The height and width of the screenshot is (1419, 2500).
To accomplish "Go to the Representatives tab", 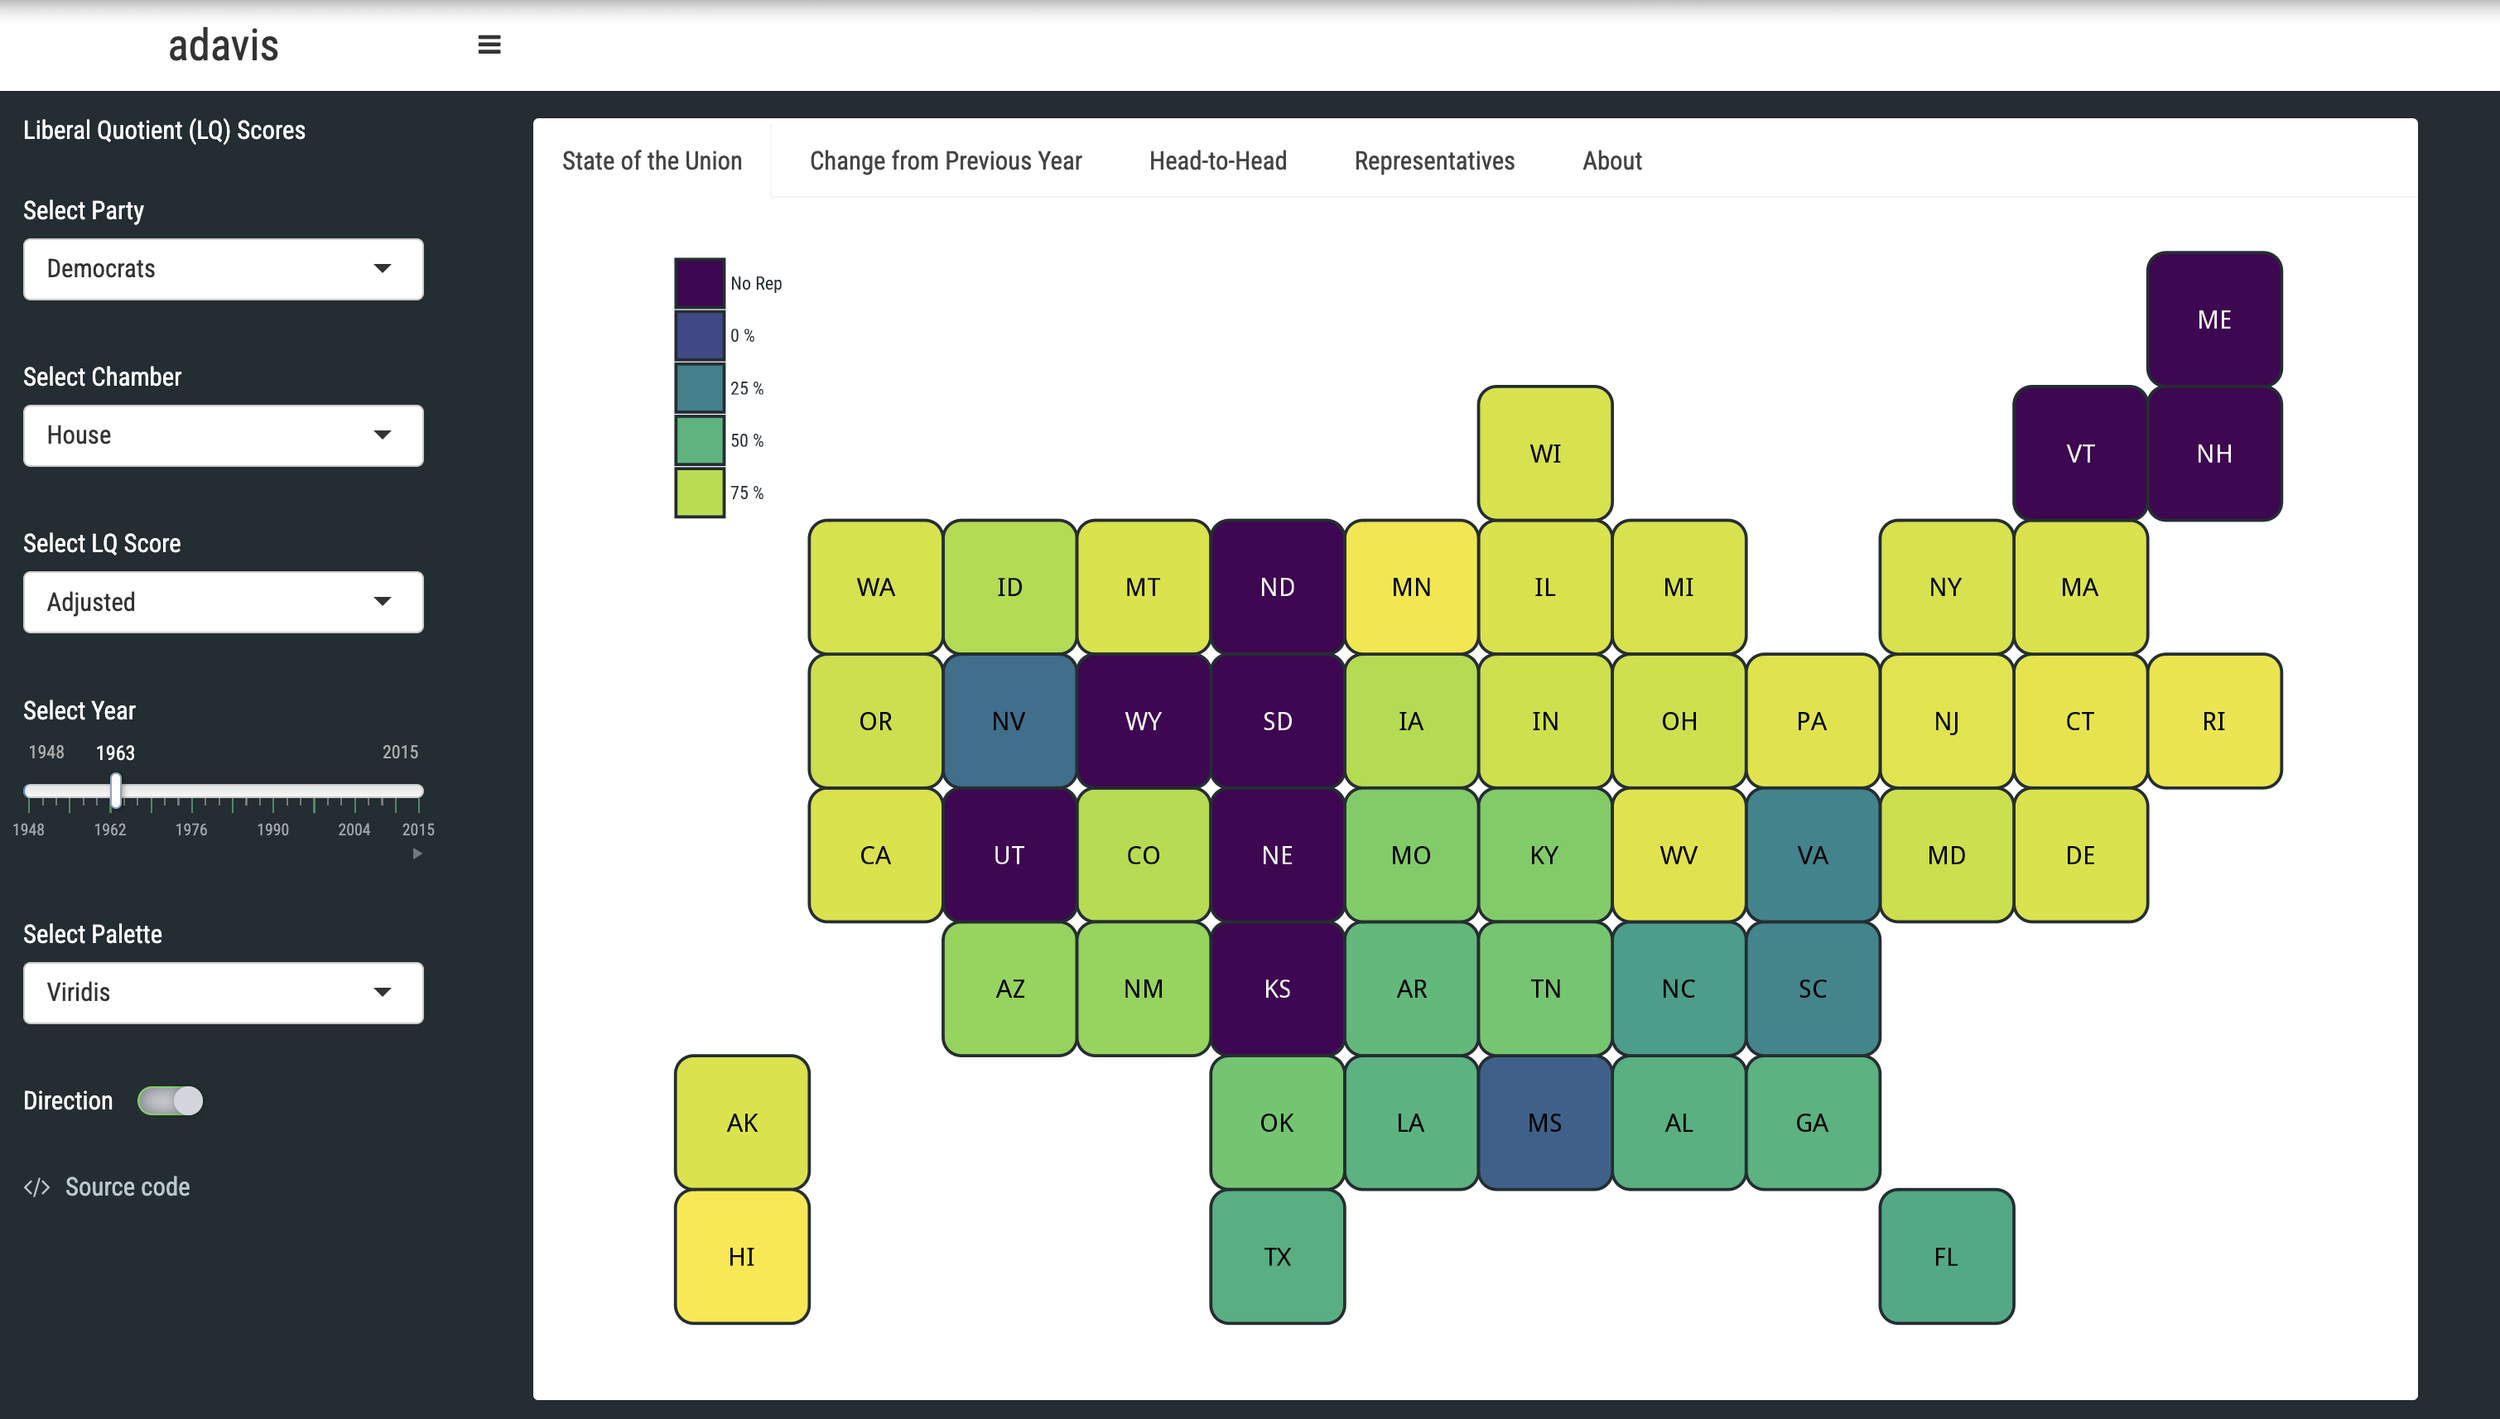I will [1434, 161].
